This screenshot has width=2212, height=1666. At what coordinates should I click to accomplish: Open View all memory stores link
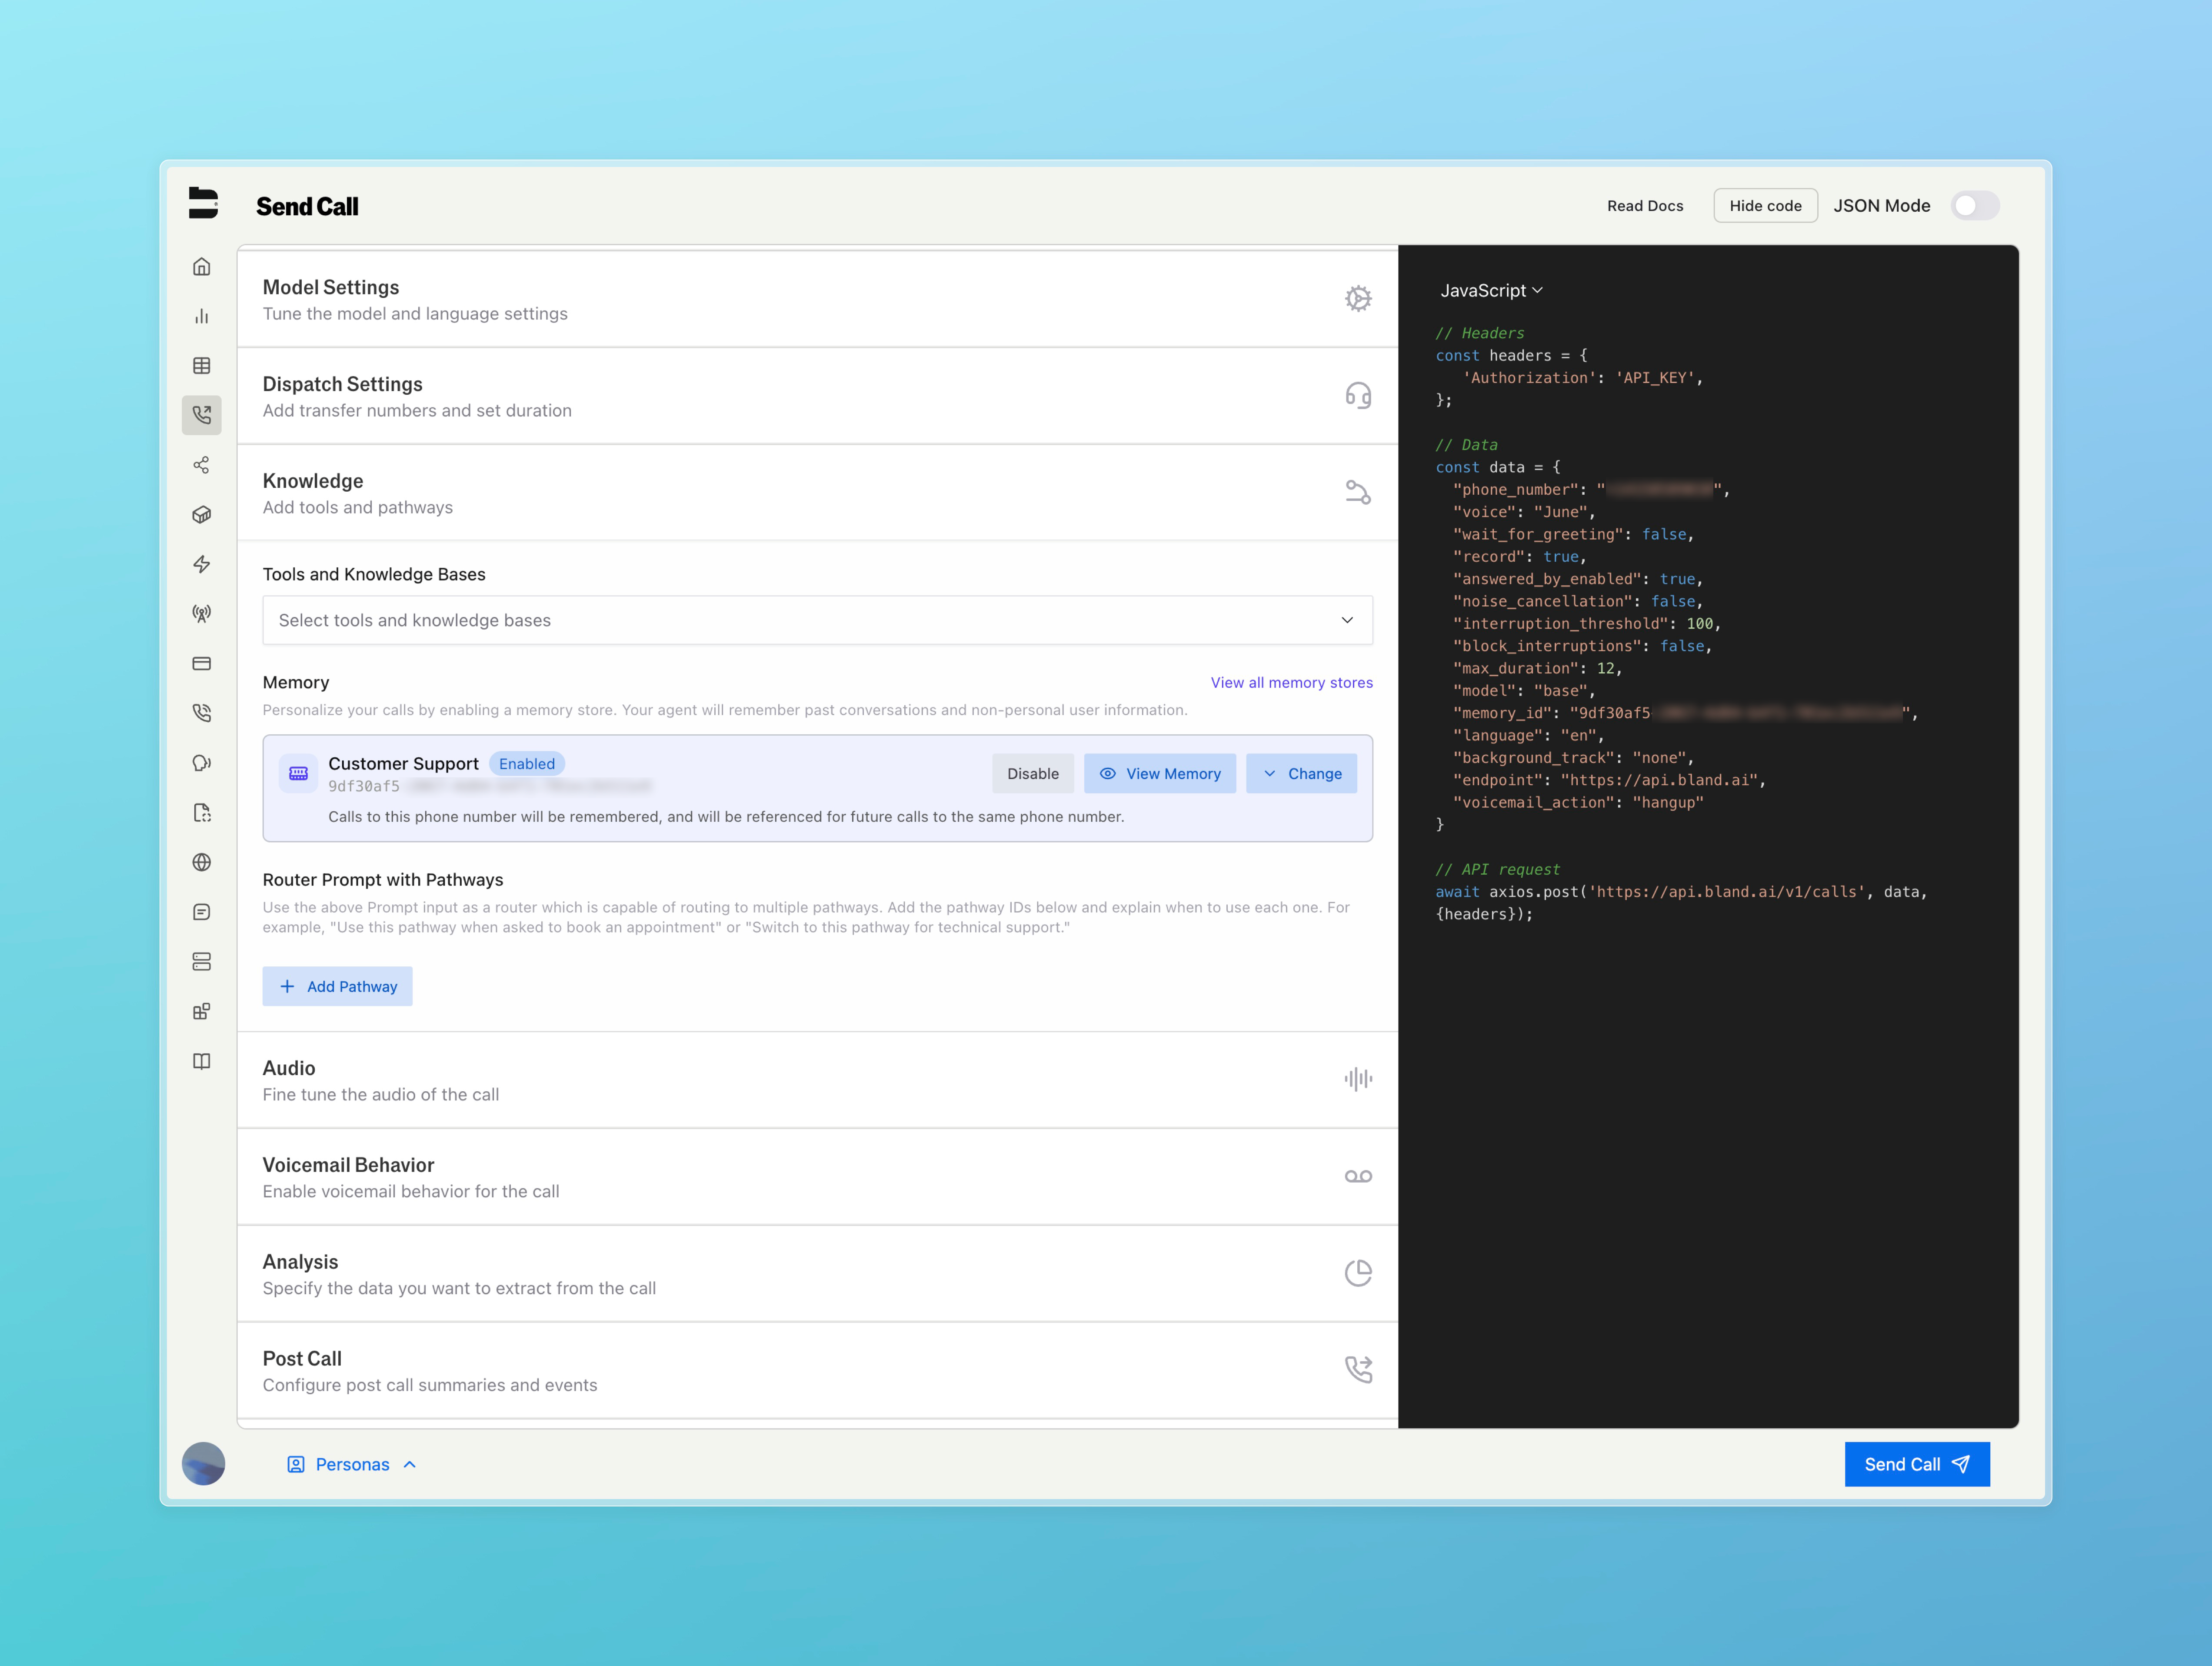click(1291, 683)
